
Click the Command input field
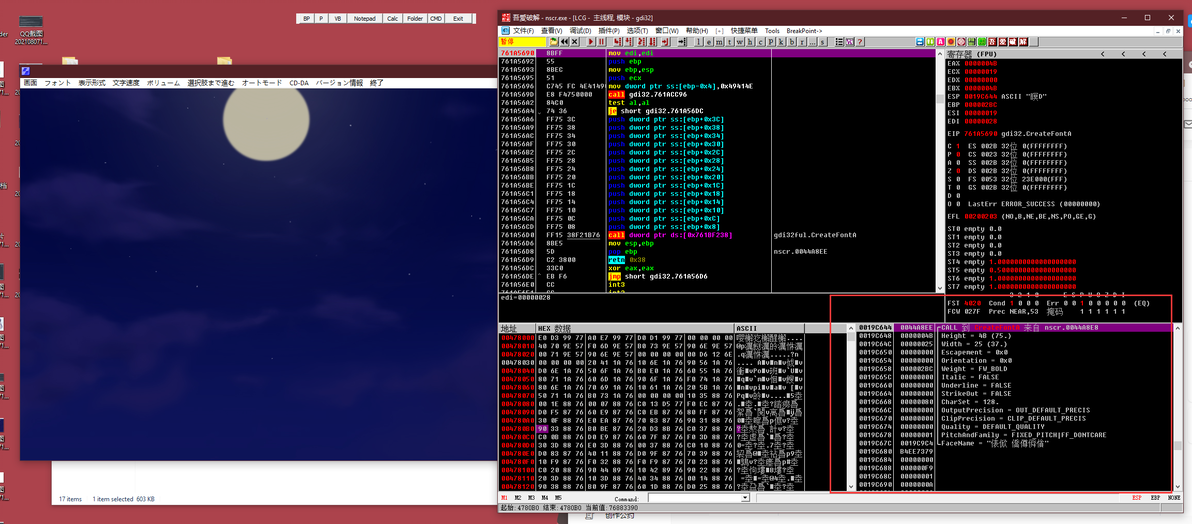694,498
